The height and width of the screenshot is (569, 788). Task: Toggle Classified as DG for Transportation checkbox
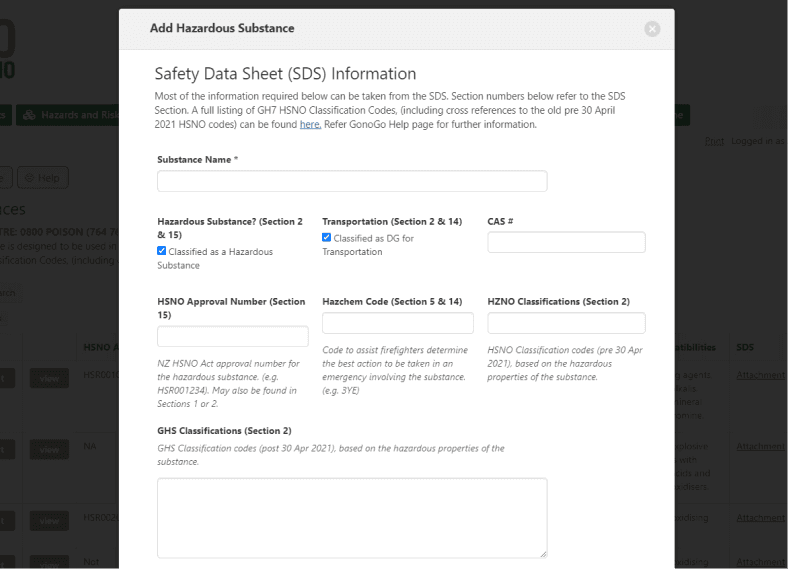327,238
